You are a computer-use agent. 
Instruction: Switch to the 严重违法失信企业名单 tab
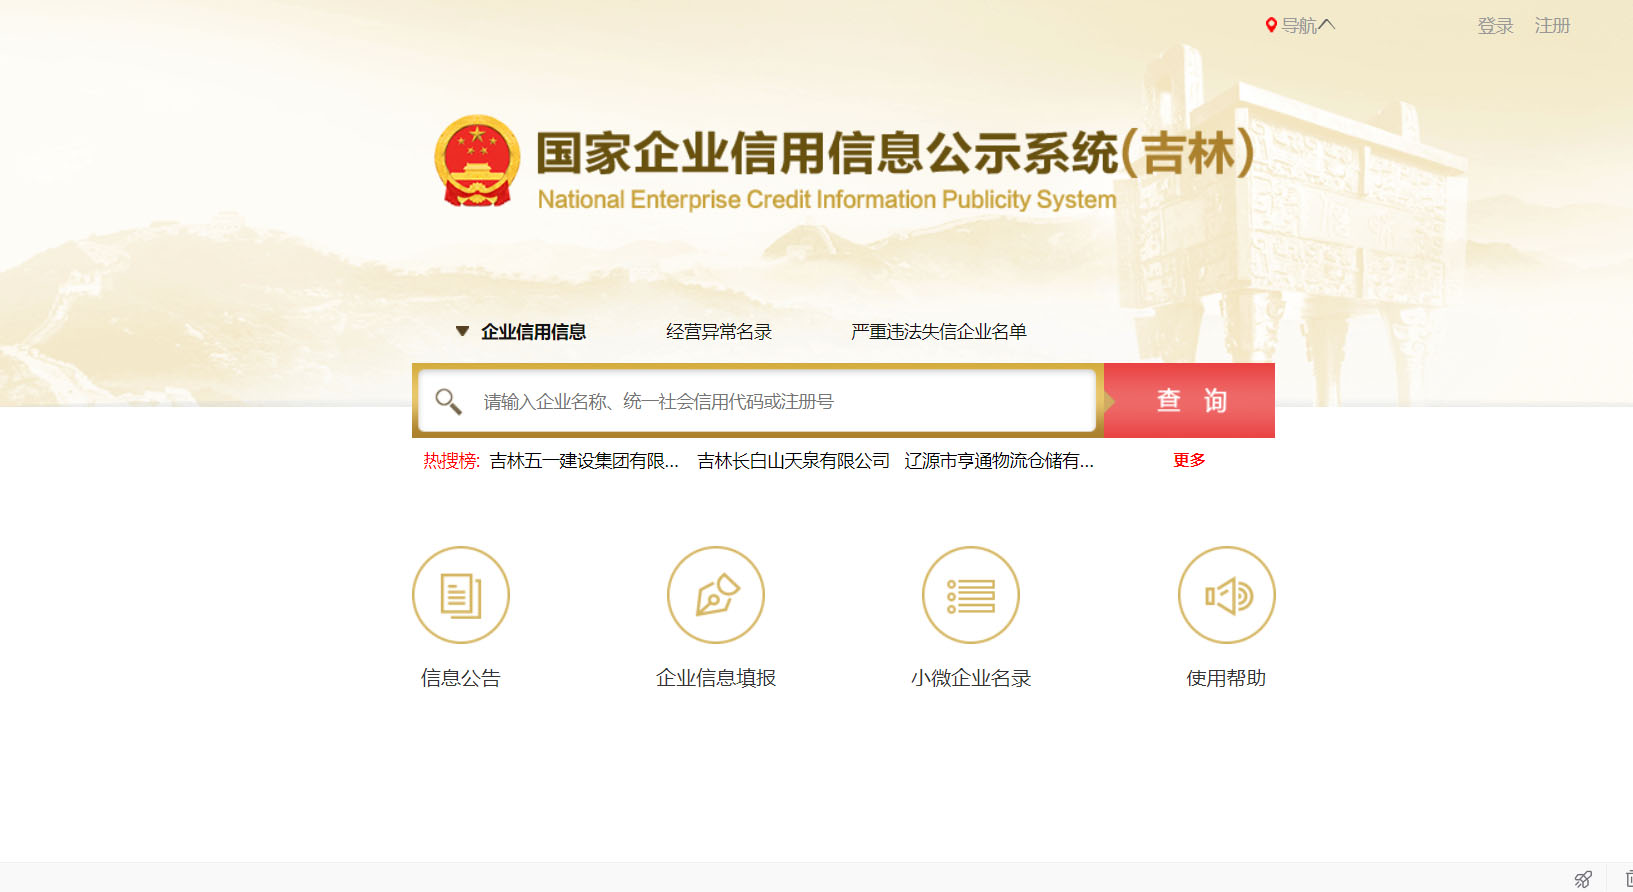click(939, 331)
